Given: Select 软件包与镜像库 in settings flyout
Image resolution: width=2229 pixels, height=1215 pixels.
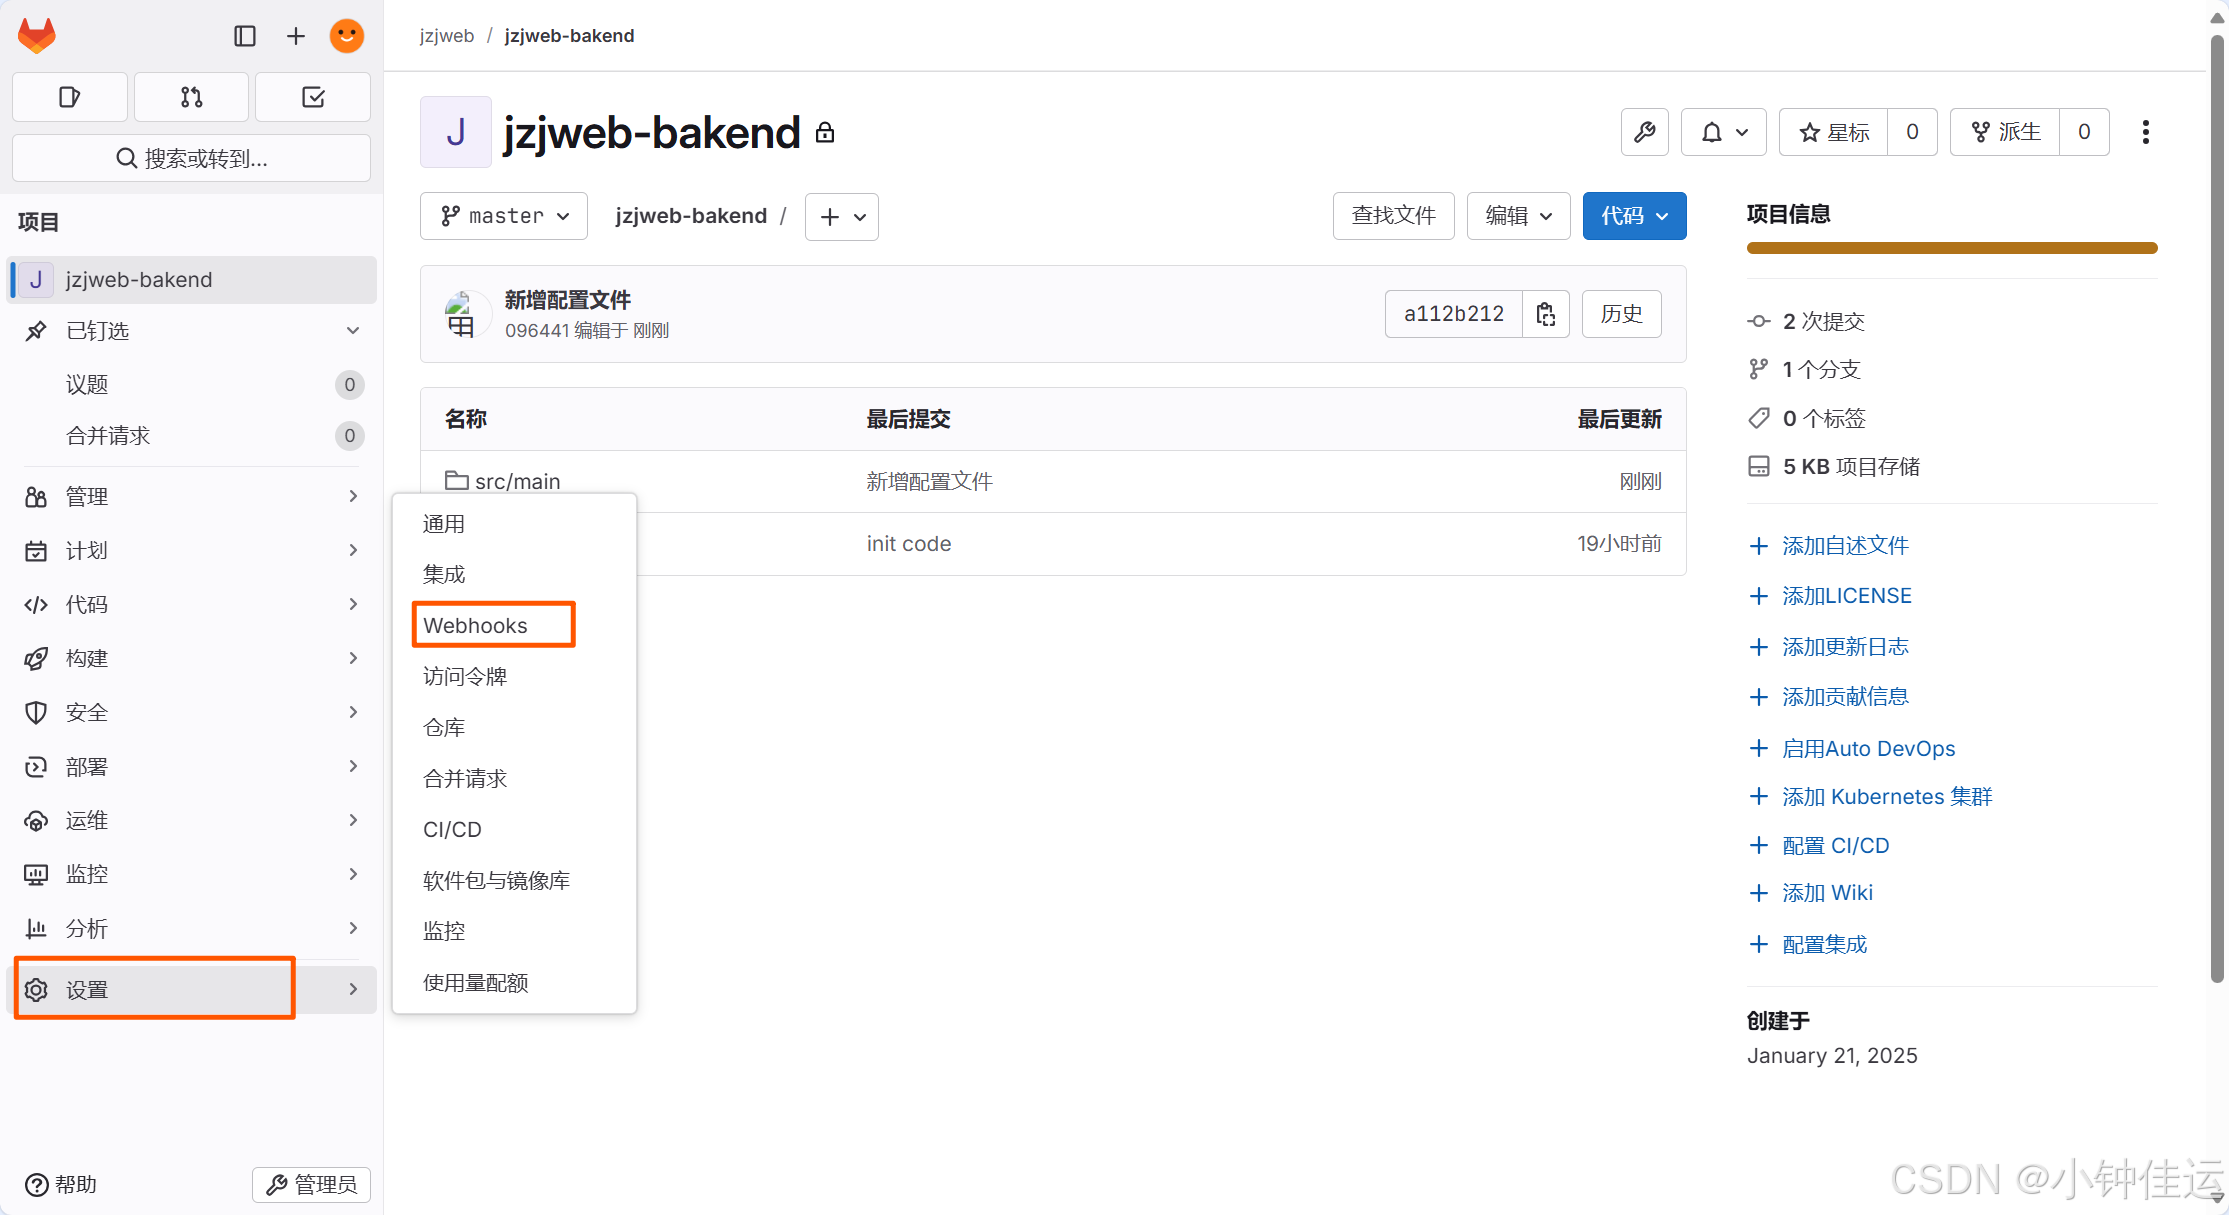Looking at the screenshot, I should tap(514, 880).
